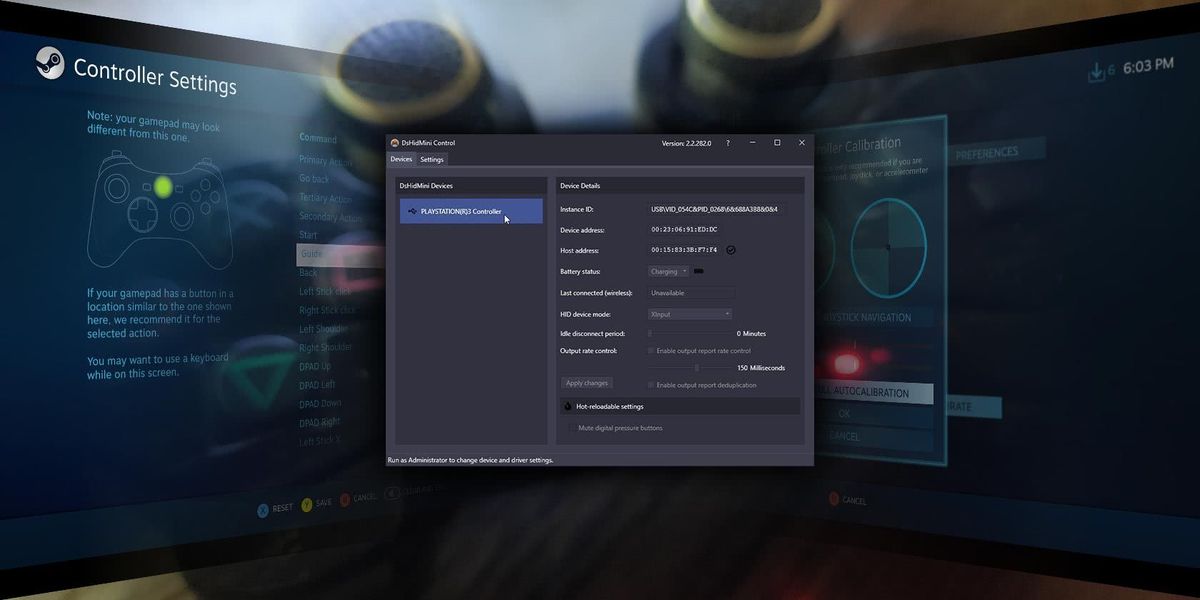
Task: Select Primary Action in Steam command list
Action: click(325, 161)
